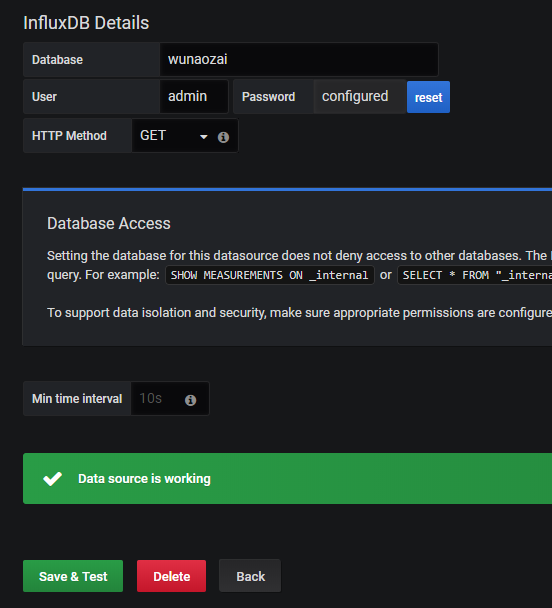The image size is (552, 608).
Task: Click the Save & Test button
Action: (73, 576)
